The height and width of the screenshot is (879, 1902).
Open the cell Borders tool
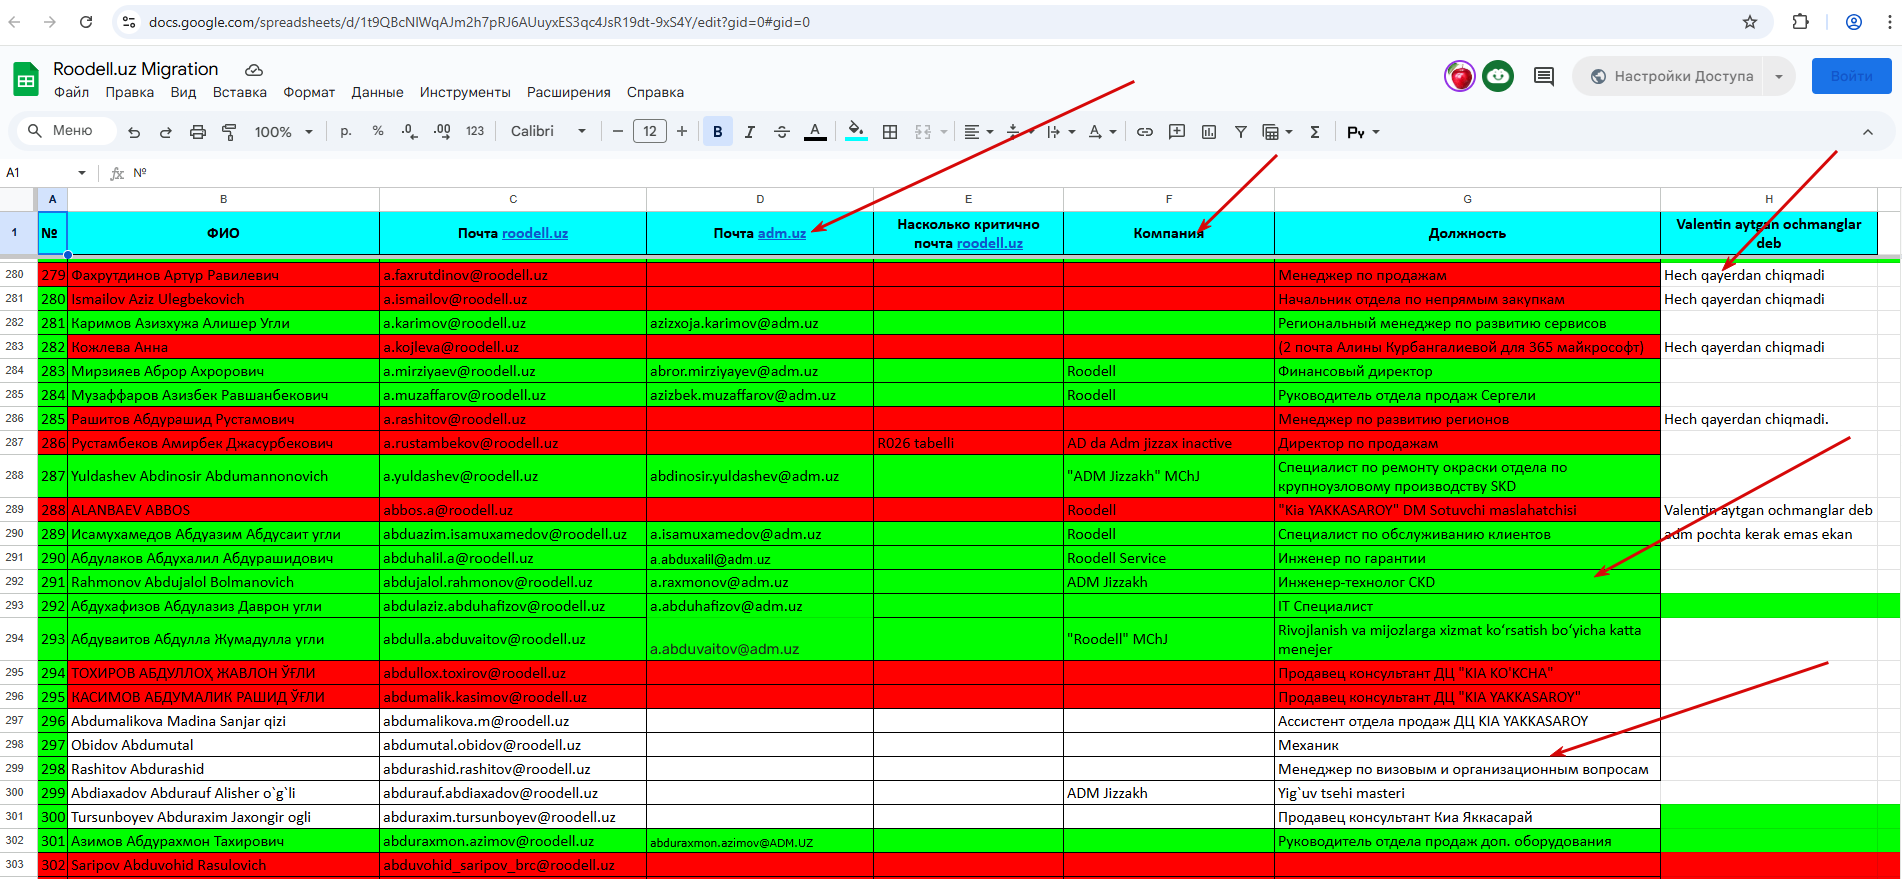tap(890, 132)
